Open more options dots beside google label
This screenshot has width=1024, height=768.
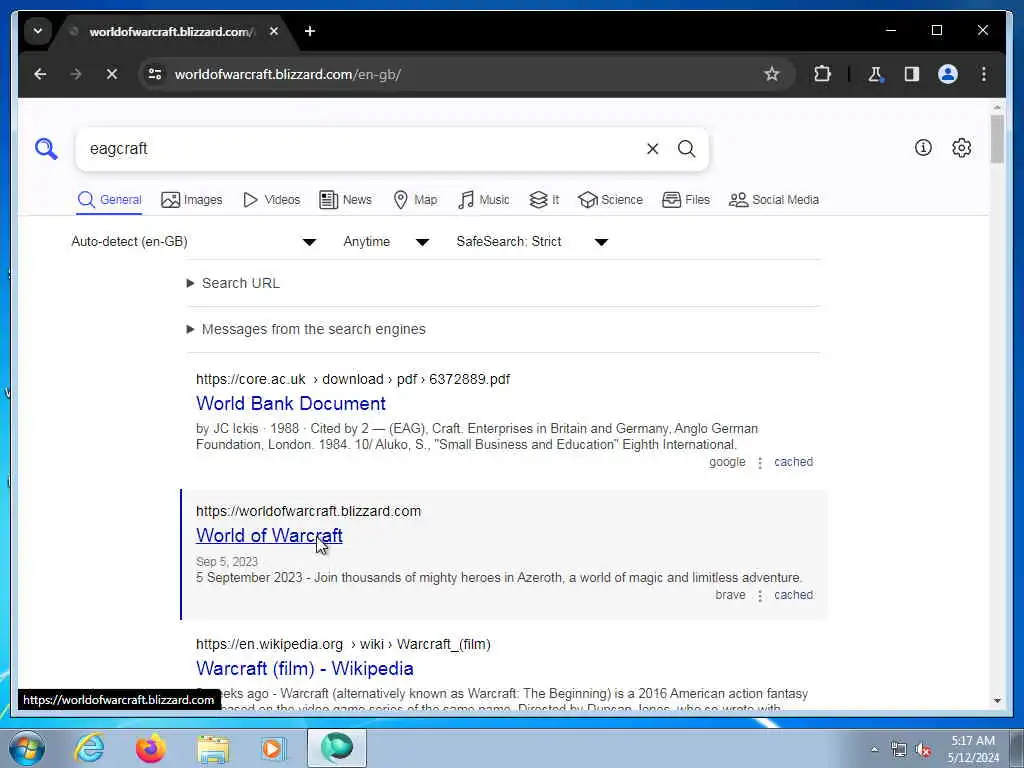(x=760, y=463)
